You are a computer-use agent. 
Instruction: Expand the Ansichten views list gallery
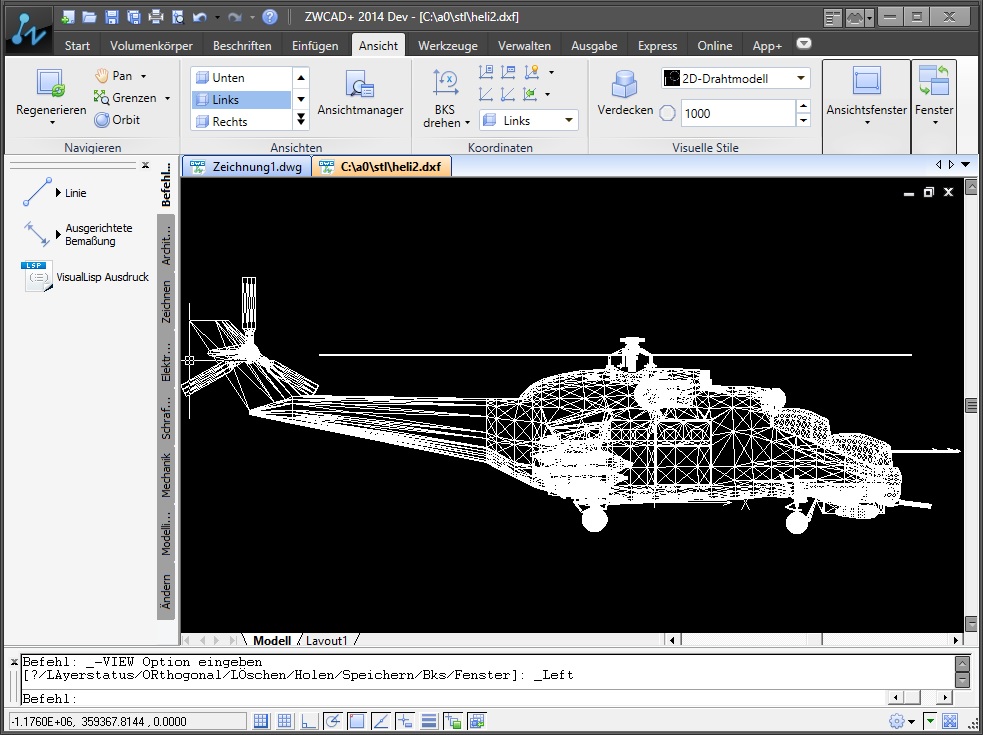pyautogui.click(x=301, y=120)
